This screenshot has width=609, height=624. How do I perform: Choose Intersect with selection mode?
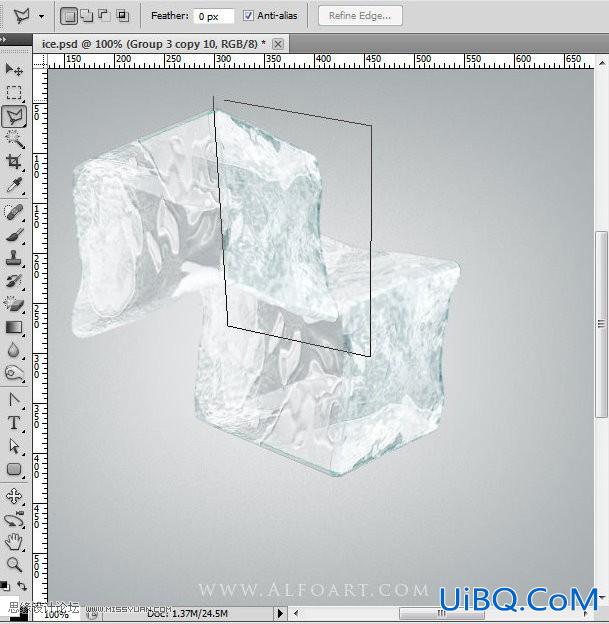pyautogui.click(x=123, y=16)
